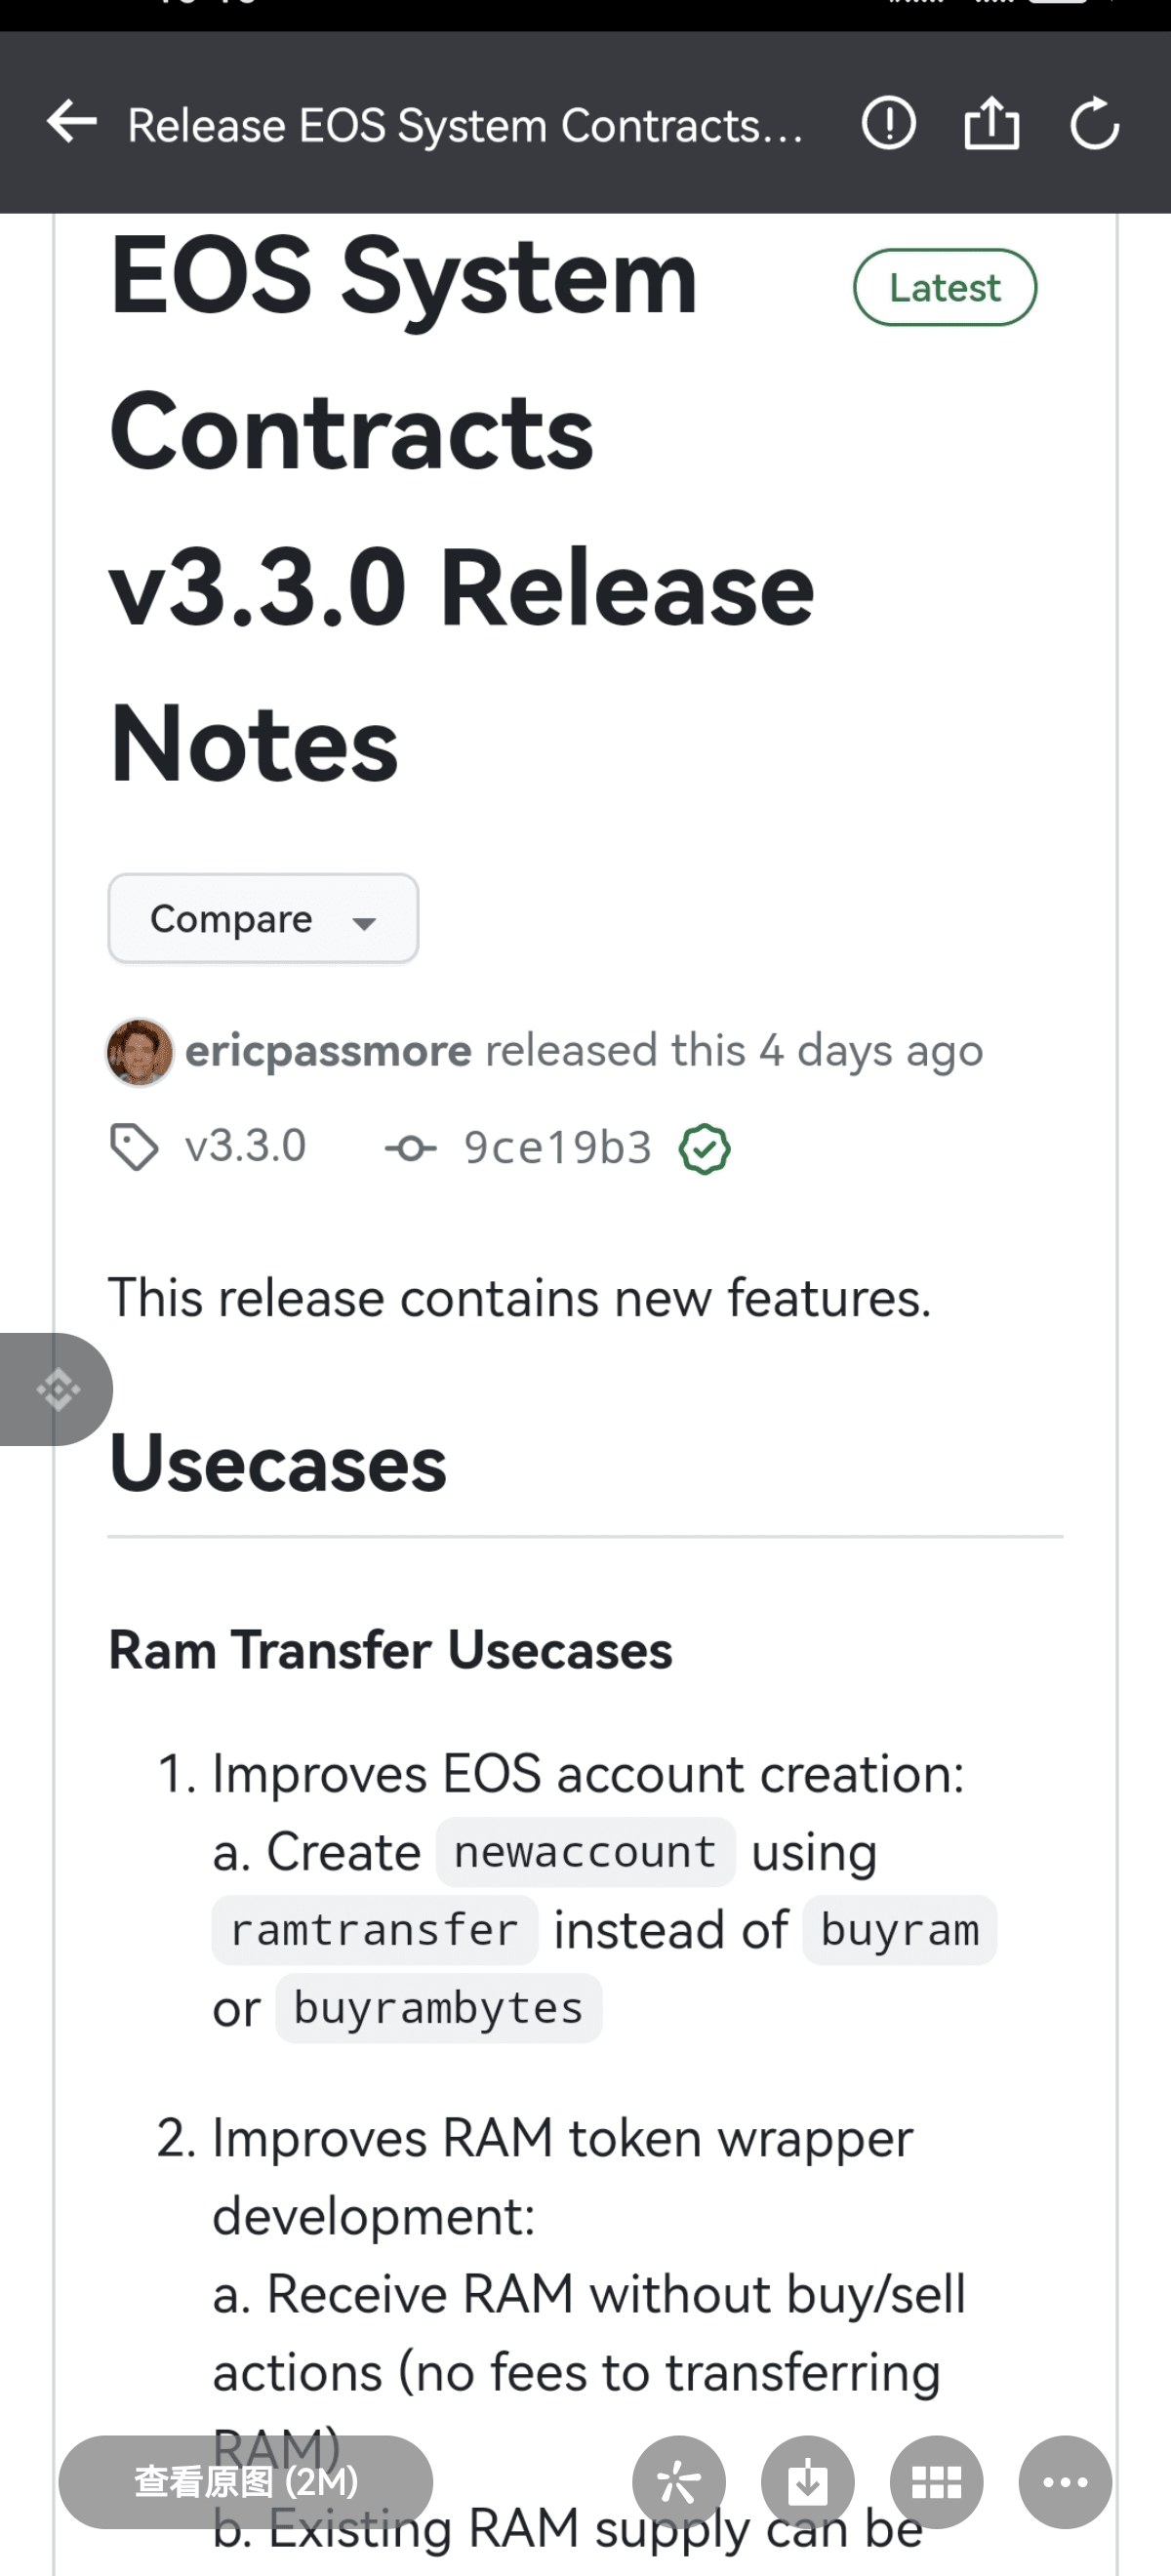Open ericpassmore's profile link
Screen dimensions: 1171x2576
pyautogui.click(x=328, y=1051)
